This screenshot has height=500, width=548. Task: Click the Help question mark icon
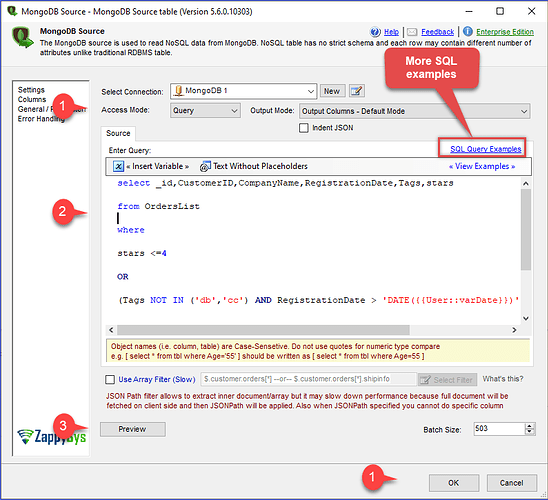(375, 32)
